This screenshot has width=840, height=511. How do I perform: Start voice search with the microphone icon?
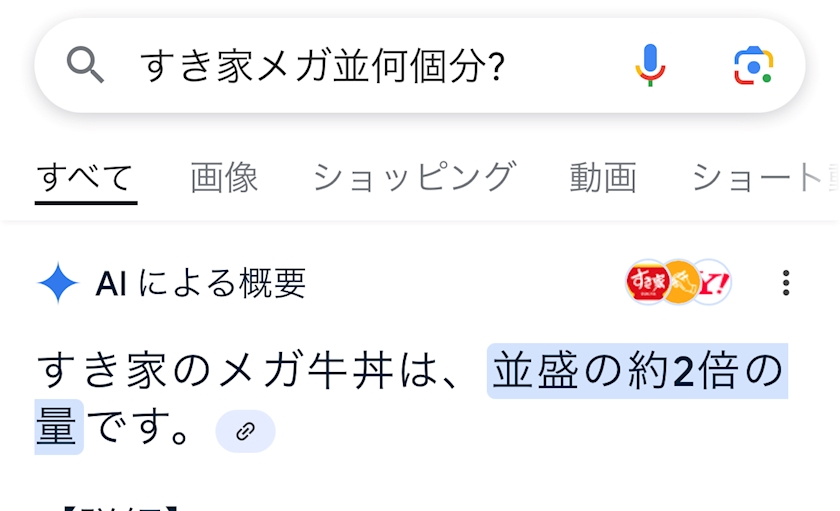[x=650, y=66]
